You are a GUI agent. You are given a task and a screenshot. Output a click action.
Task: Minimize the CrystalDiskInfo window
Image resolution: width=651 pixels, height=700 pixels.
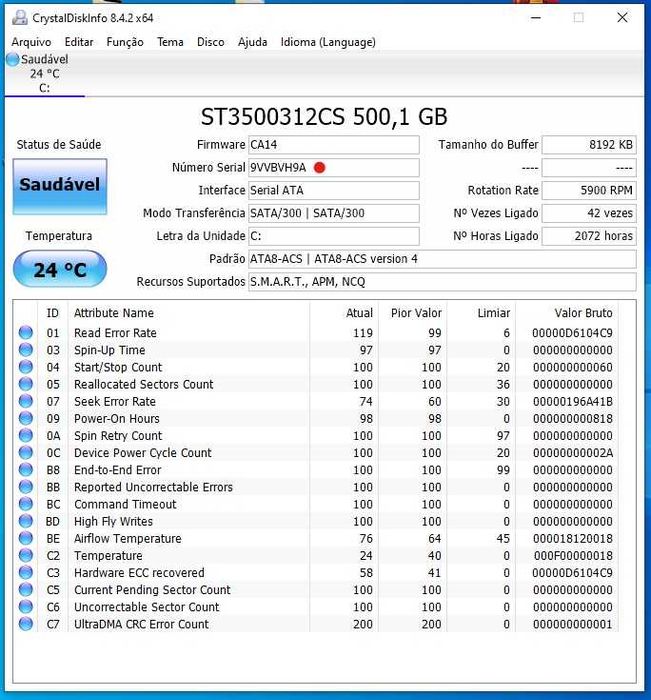click(x=536, y=18)
